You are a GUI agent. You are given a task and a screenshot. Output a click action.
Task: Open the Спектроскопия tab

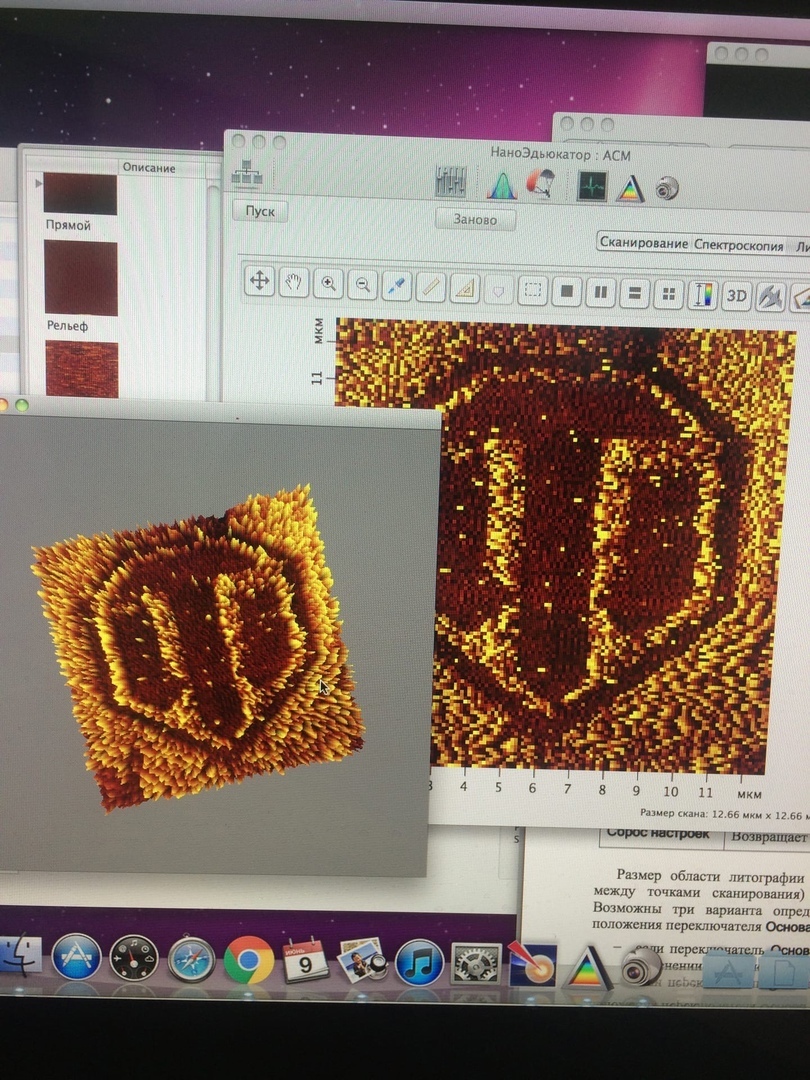(x=738, y=245)
